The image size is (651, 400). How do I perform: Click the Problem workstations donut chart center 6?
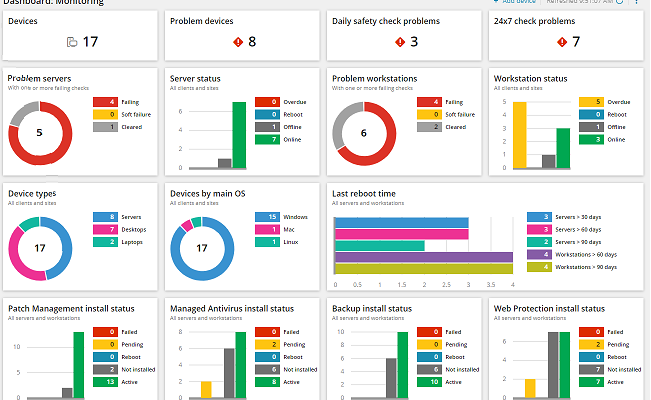(x=364, y=133)
